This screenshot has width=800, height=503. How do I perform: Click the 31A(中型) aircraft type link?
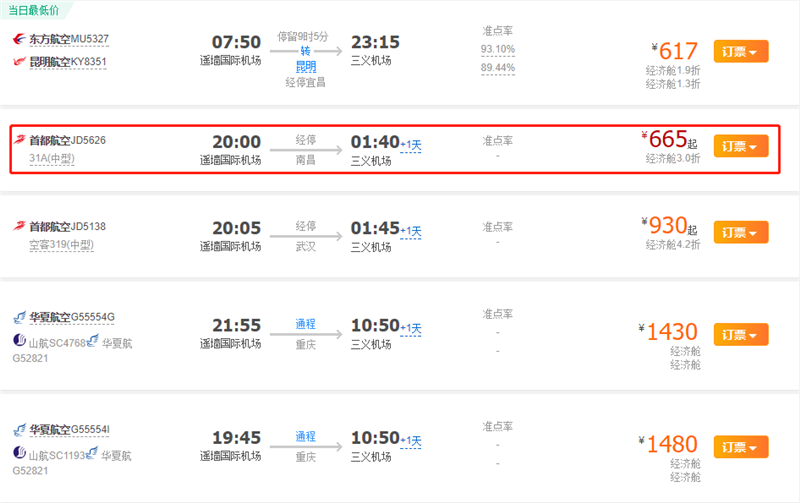53,159
